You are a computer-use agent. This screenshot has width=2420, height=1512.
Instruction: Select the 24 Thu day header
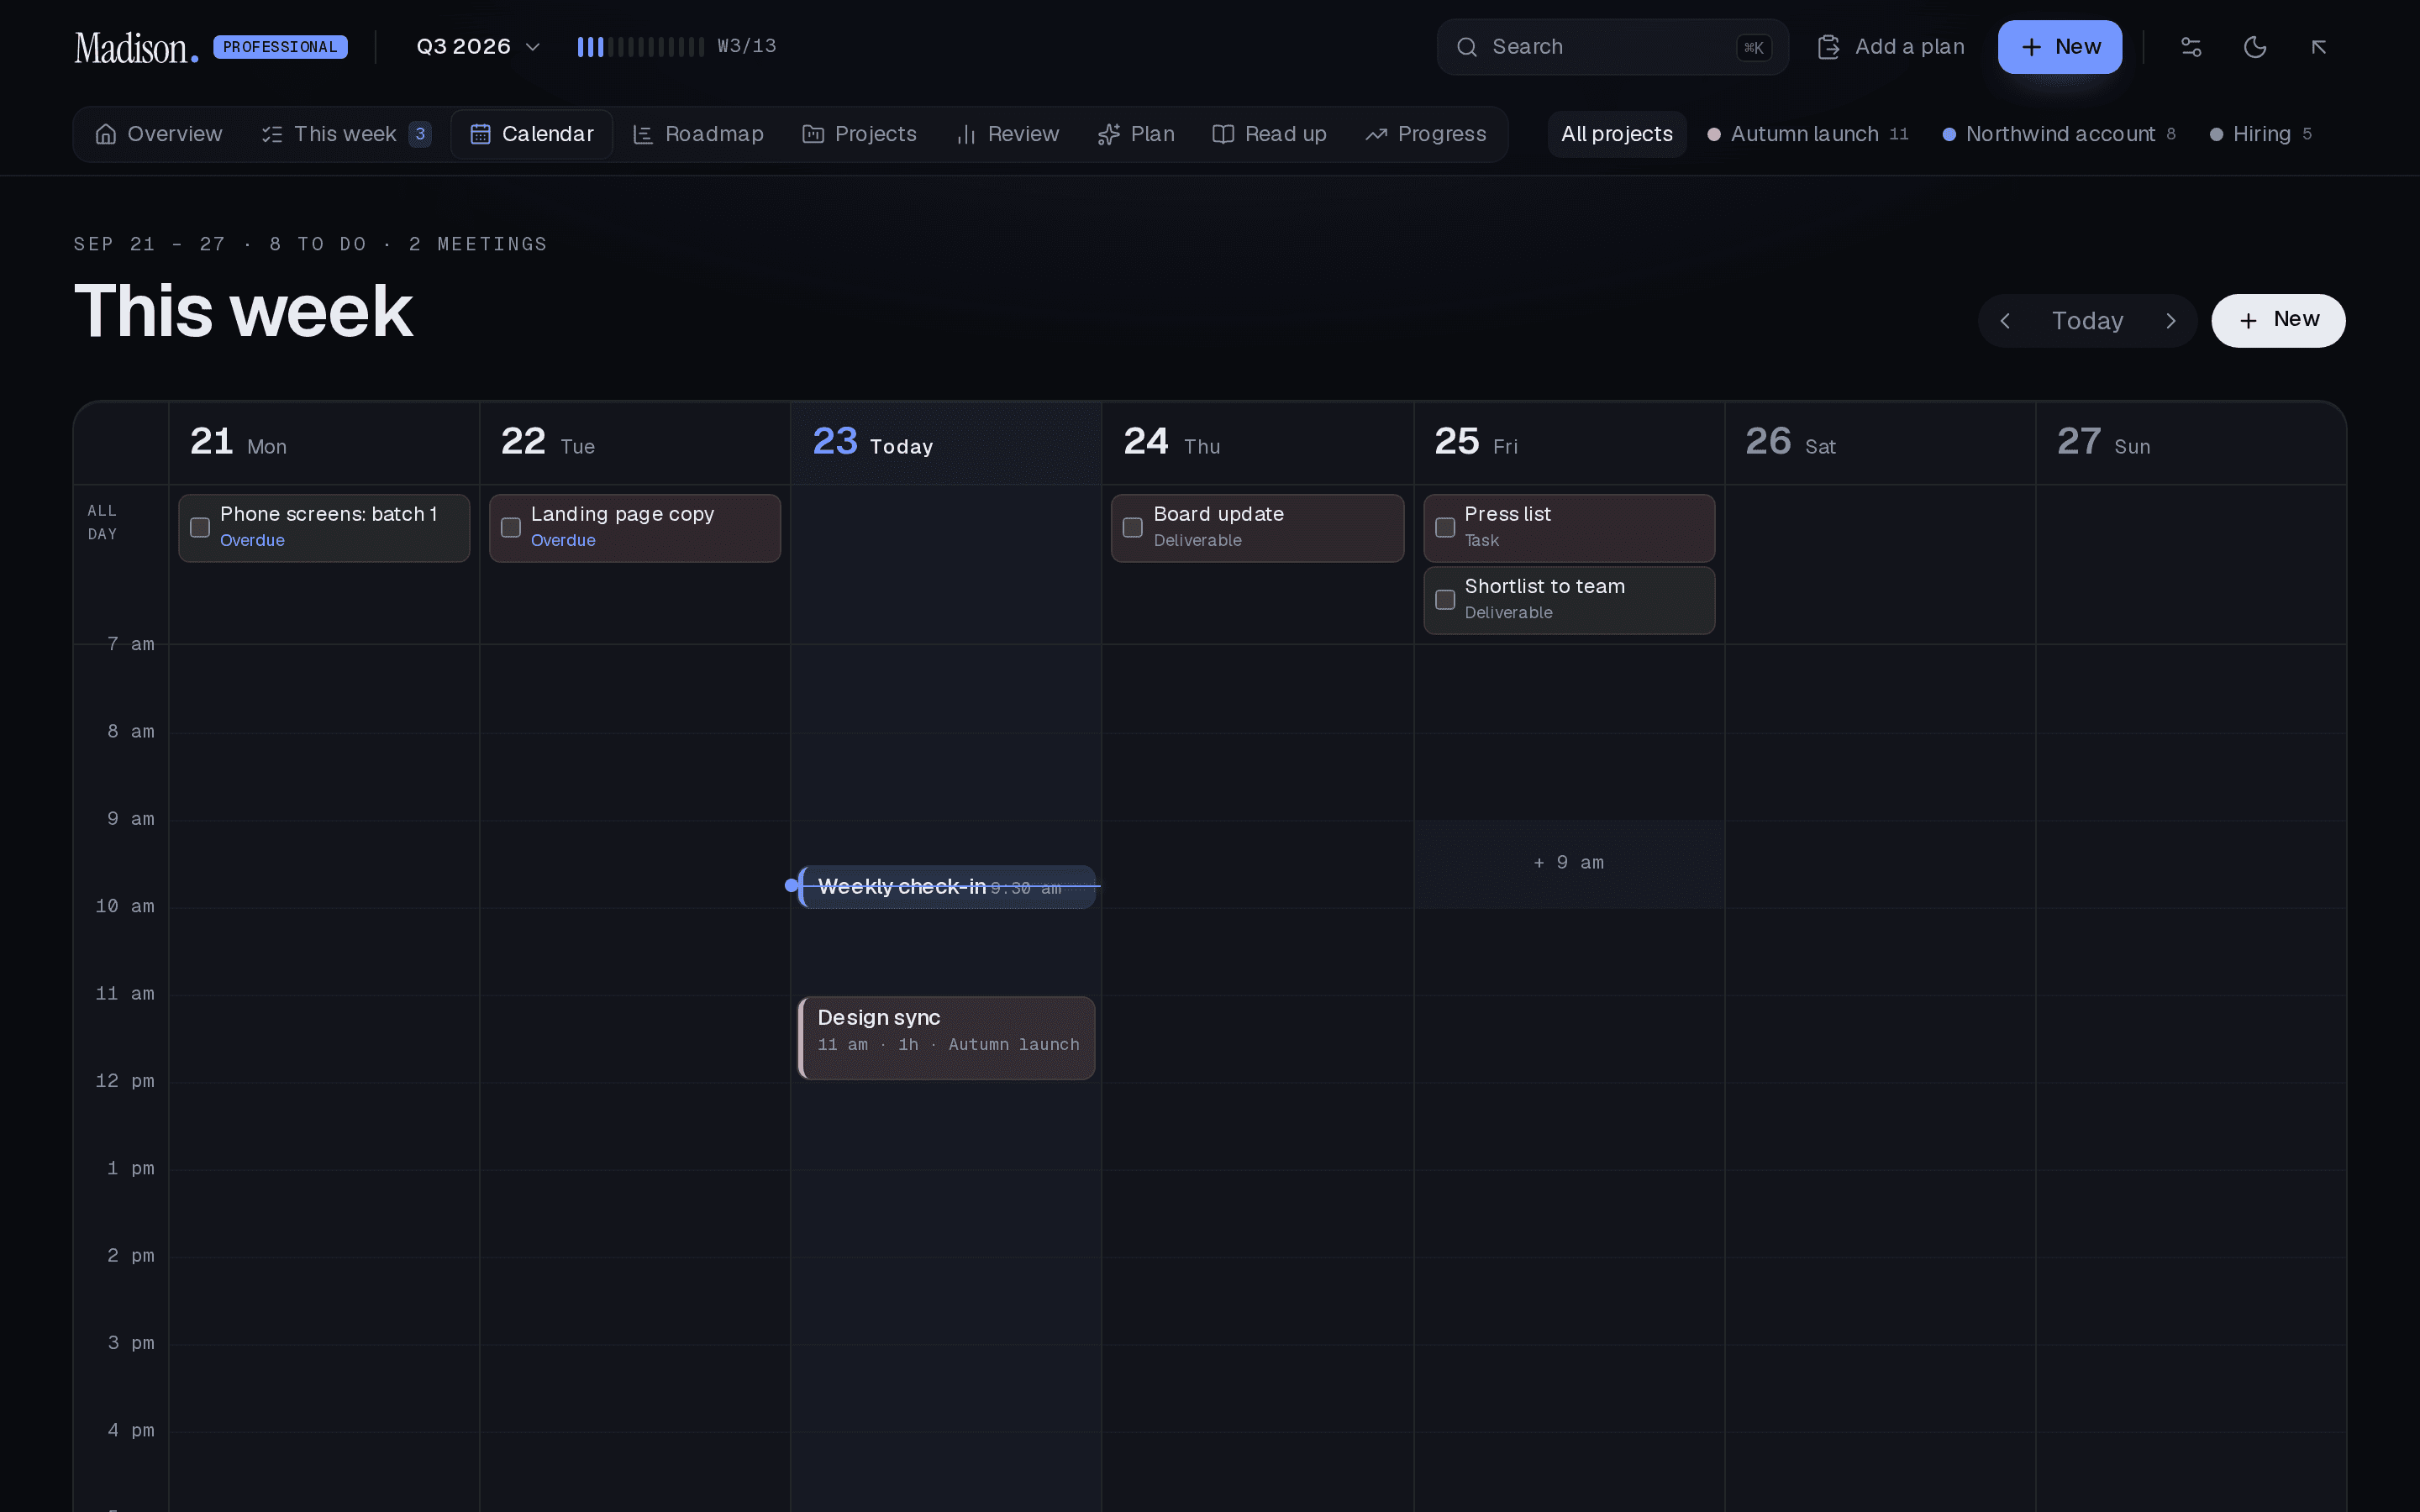[x=1257, y=443]
